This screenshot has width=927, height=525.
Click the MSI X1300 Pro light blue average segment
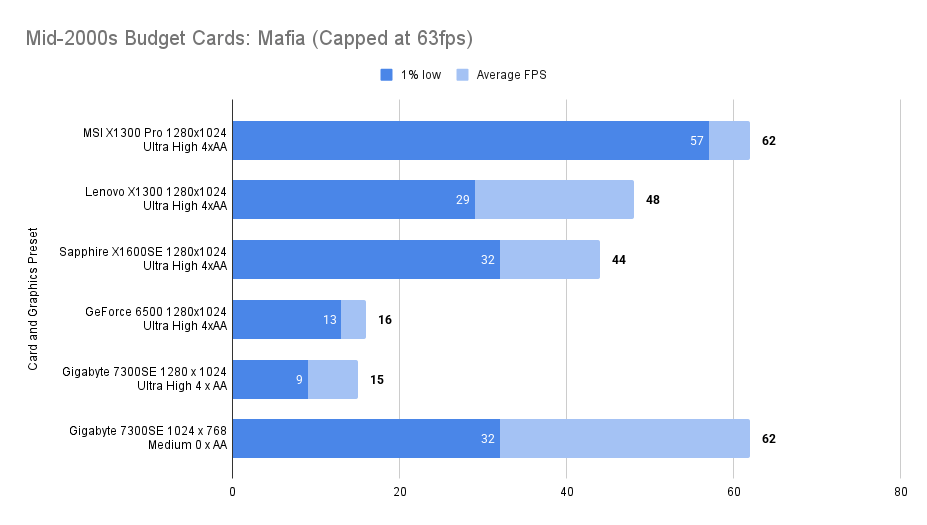pyautogui.click(x=729, y=141)
